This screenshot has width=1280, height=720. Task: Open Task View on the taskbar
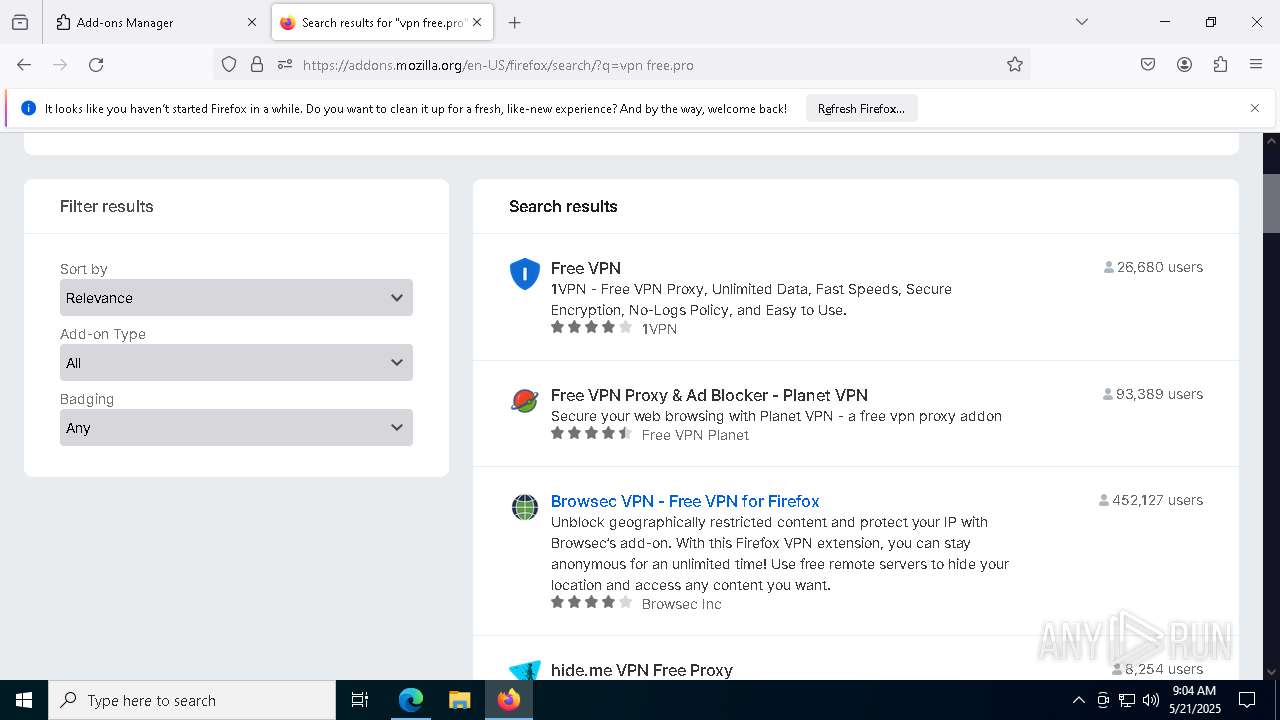pyautogui.click(x=360, y=700)
